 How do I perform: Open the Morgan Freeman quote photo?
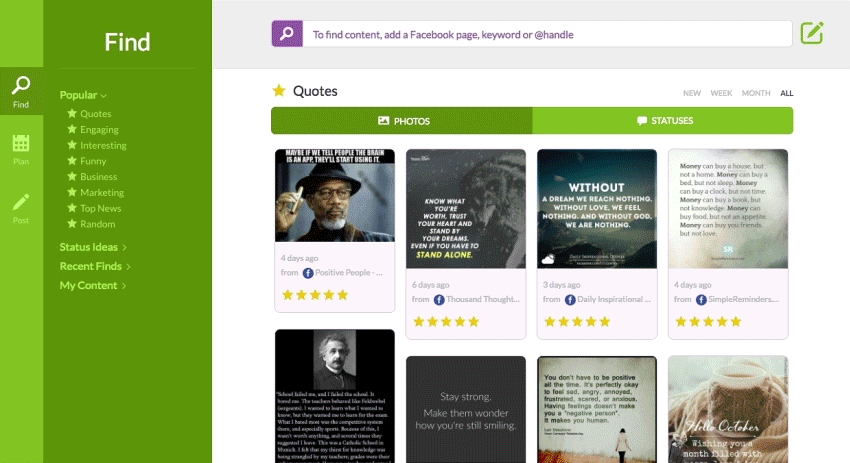(x=334, y=196)
